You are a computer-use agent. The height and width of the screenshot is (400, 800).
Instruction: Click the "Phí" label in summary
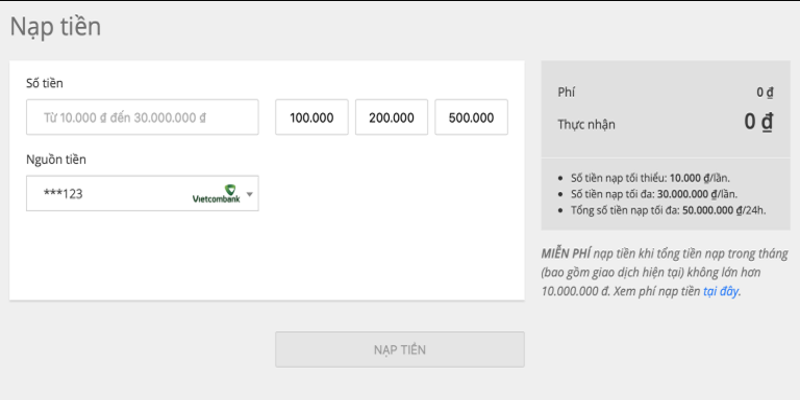tap(567, 93)
